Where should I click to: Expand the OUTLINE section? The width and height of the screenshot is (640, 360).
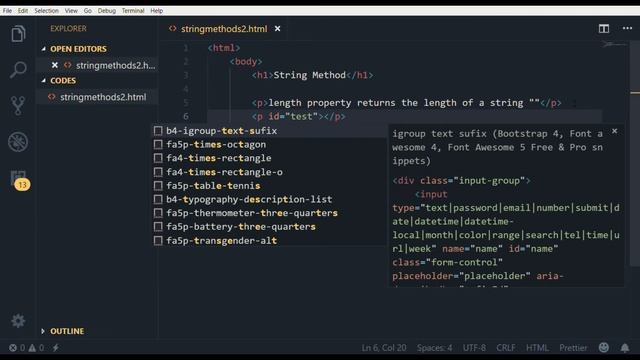point(43,331)
